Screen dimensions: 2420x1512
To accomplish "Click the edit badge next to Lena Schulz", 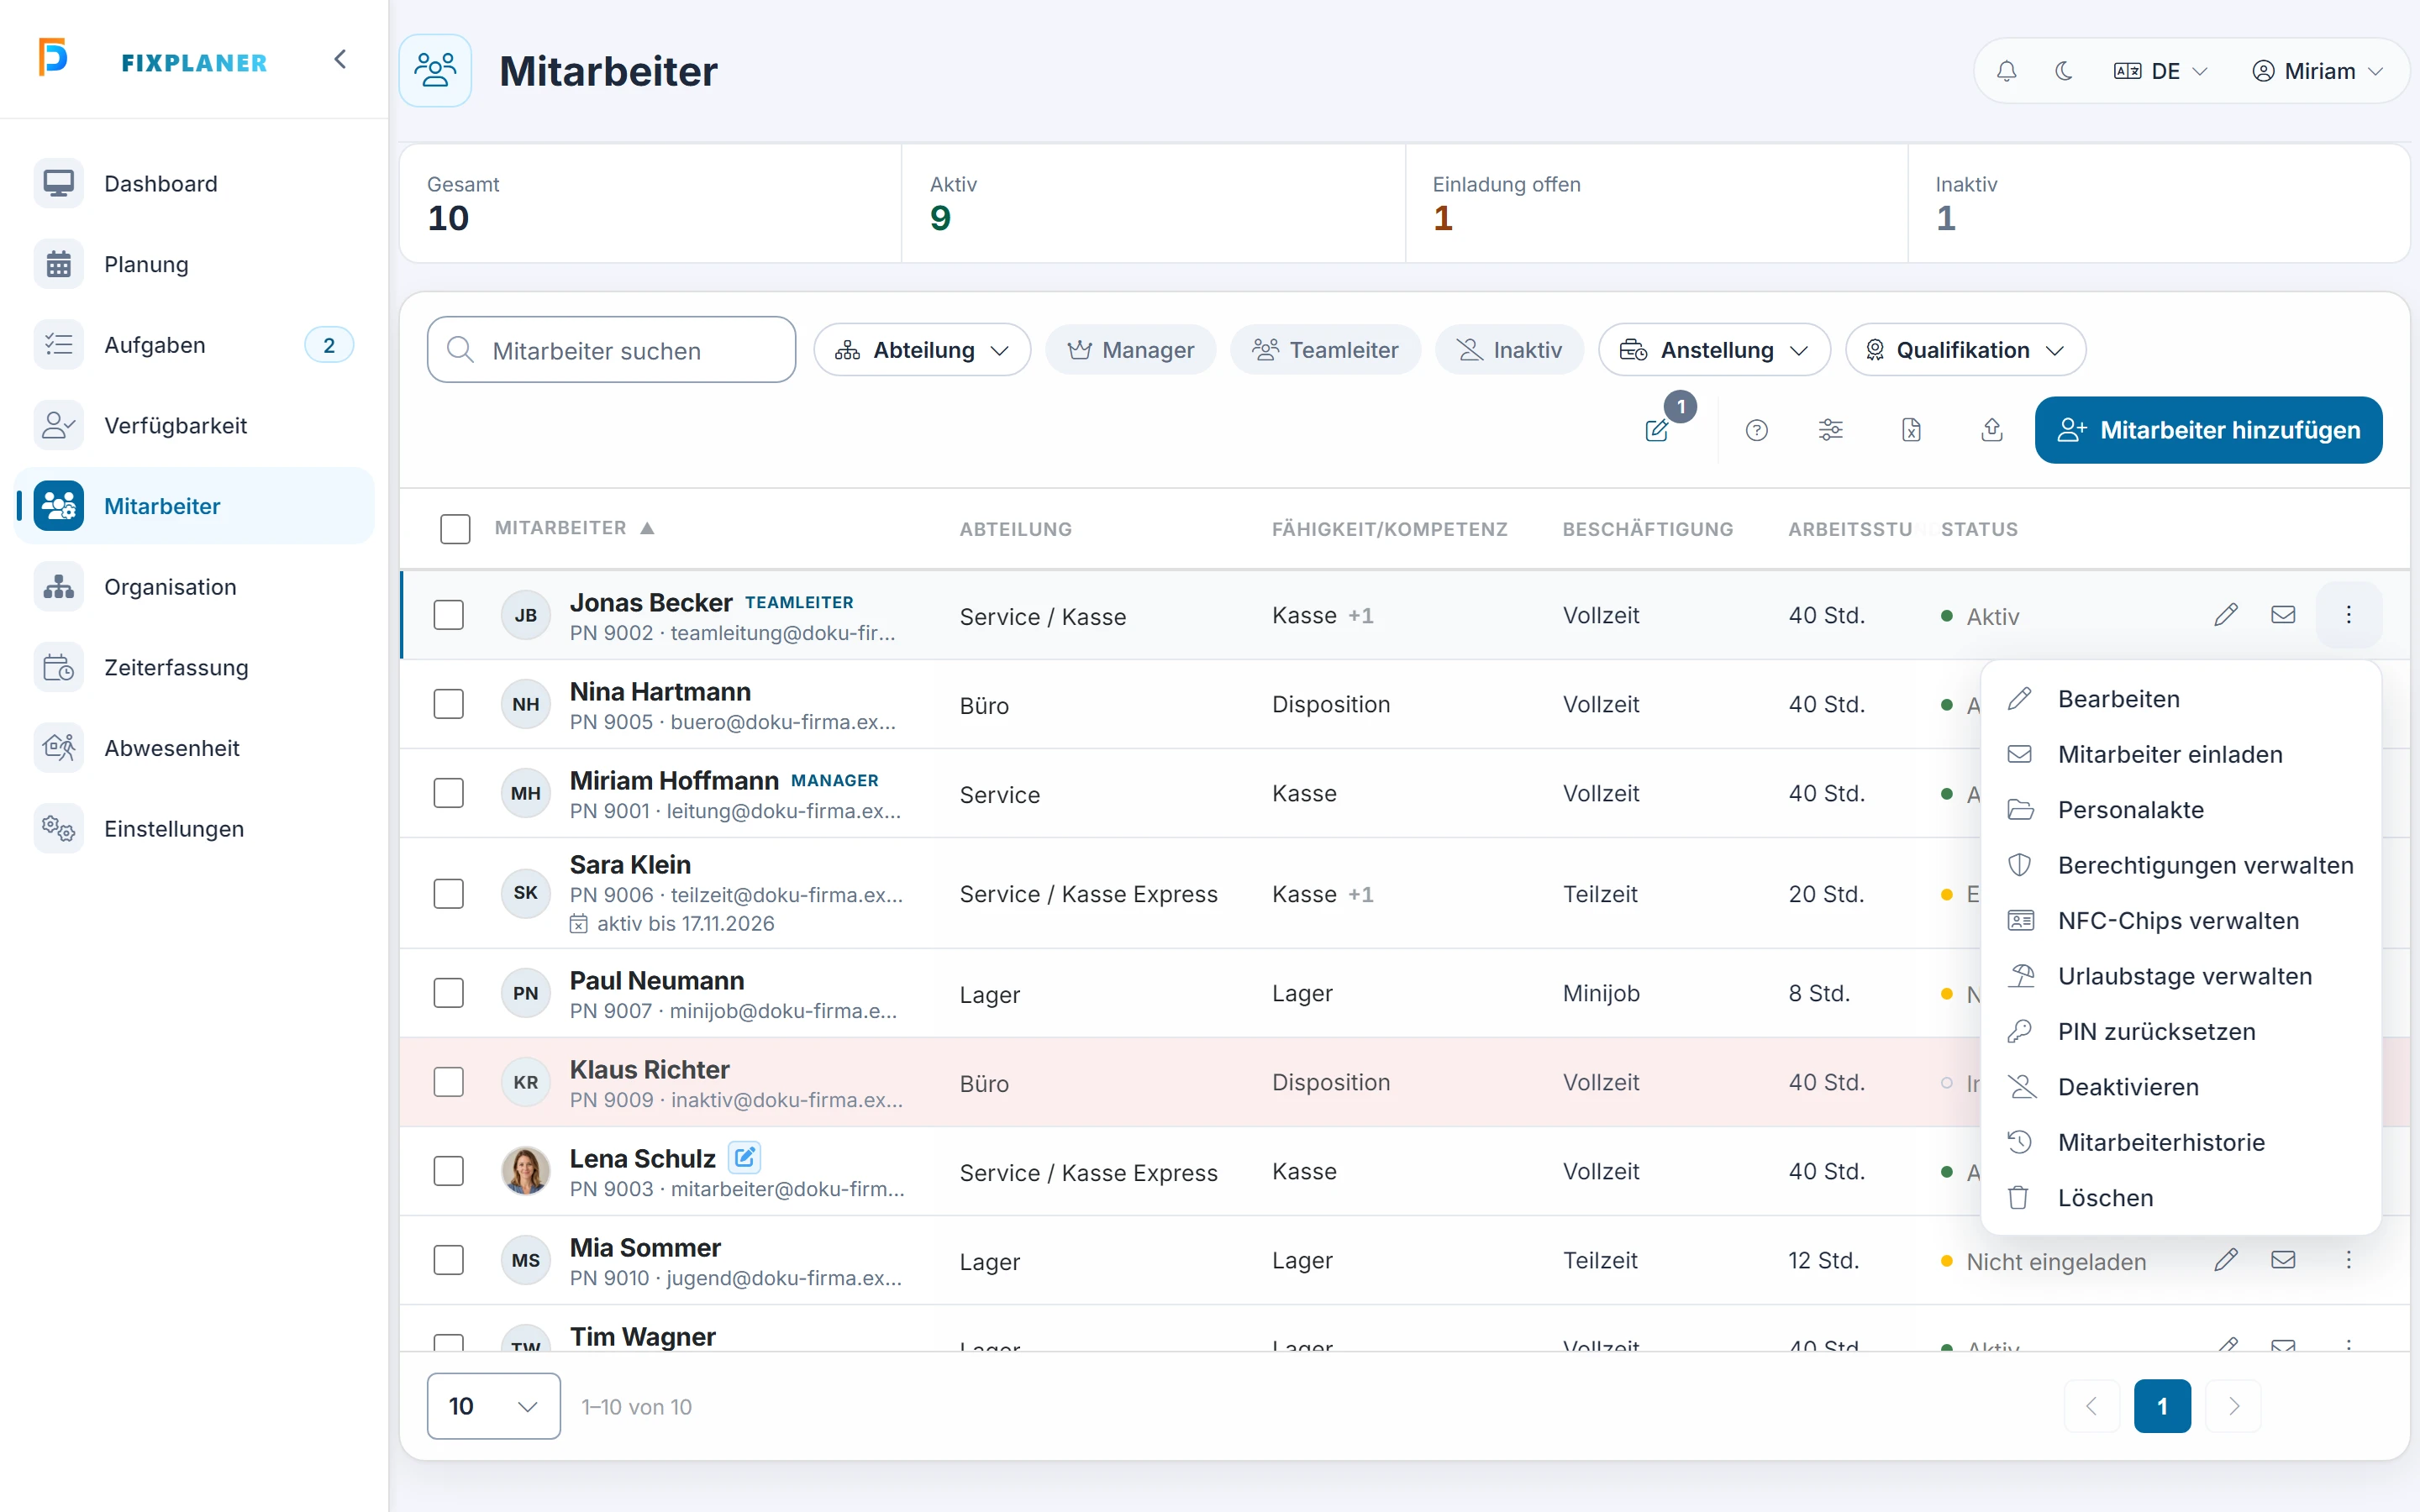I will (x=744, y=1158).
